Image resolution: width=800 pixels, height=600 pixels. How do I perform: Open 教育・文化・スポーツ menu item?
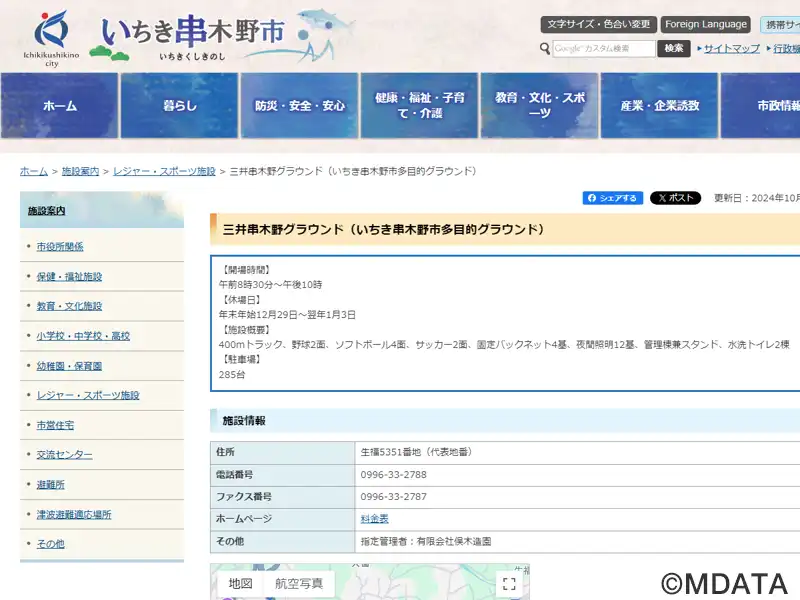pos(539,106)
